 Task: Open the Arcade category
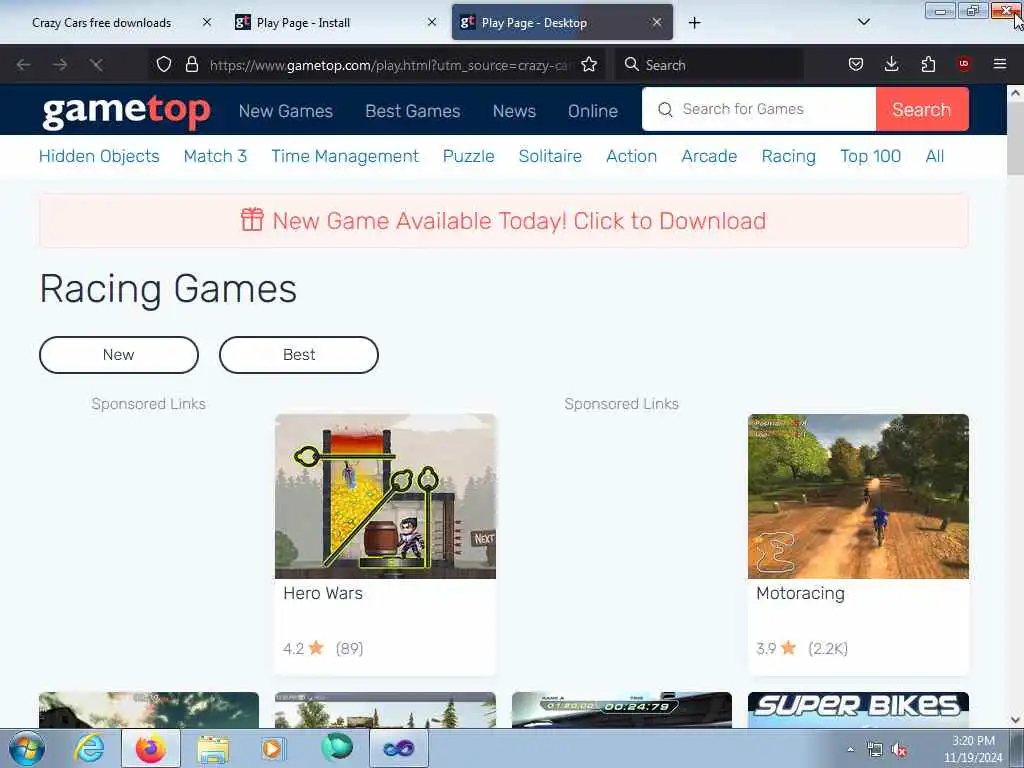click(x=709, y=156)
